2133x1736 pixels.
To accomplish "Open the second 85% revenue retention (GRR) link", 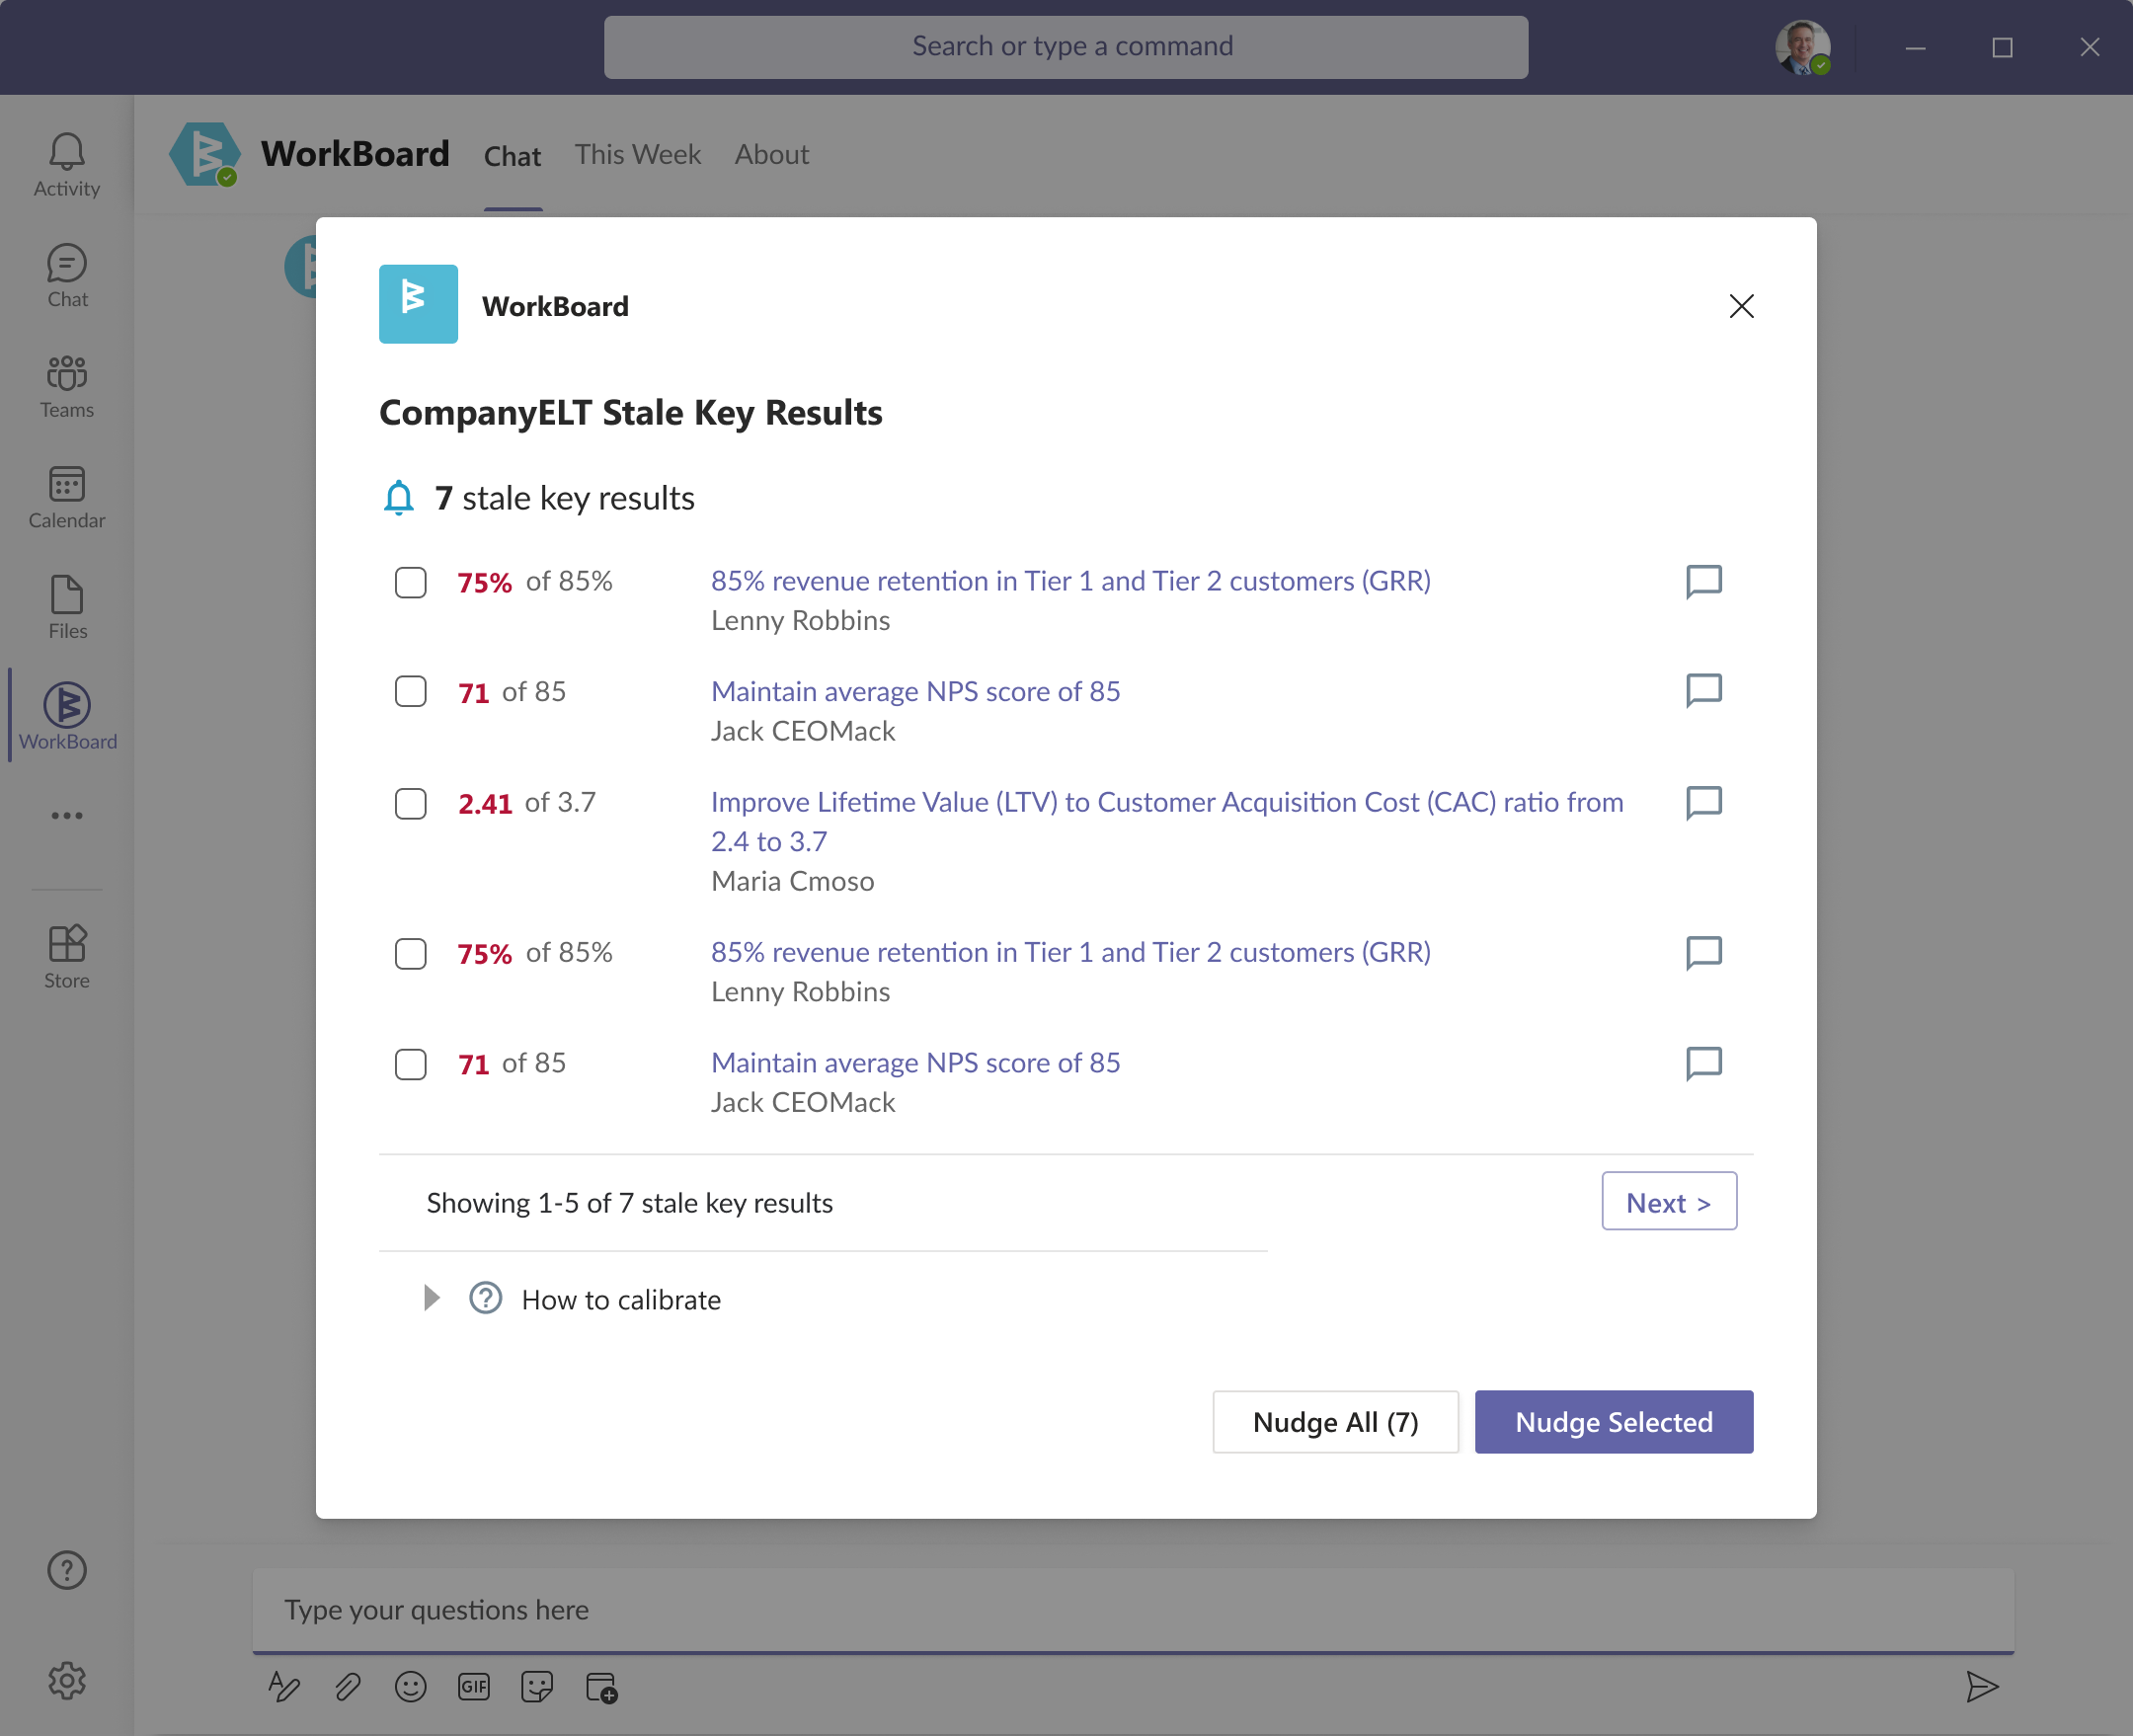I will tap(1071, 952).
